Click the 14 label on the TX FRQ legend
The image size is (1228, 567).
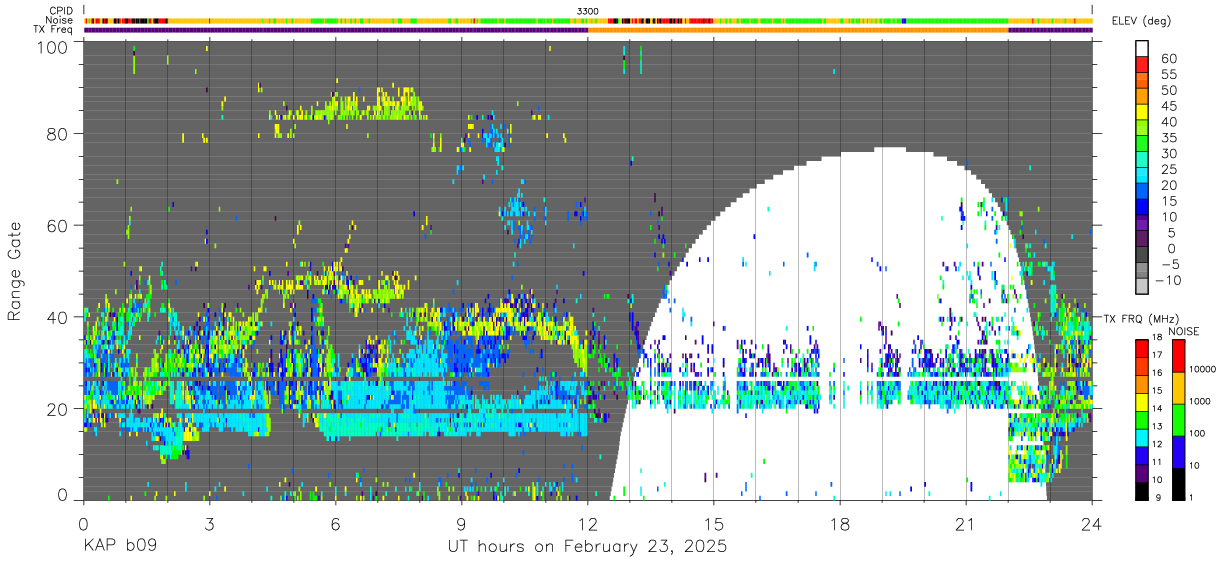[1158, 409]
